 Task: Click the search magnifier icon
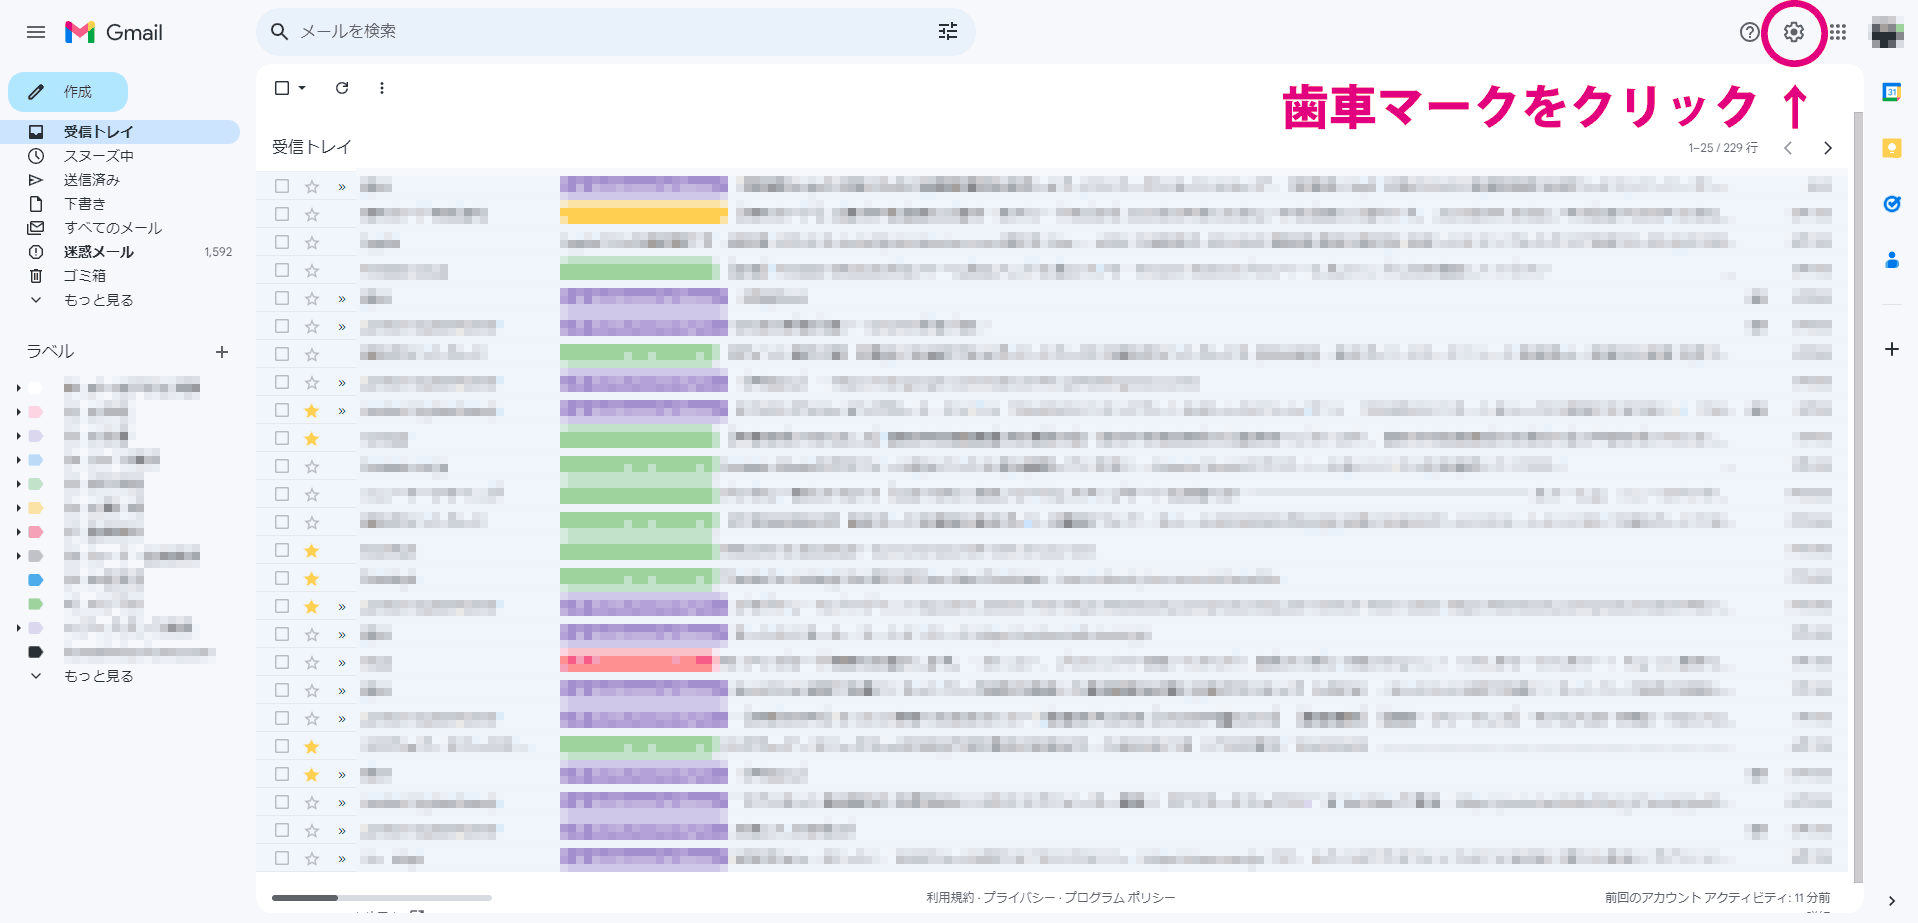tap(280, 32)
